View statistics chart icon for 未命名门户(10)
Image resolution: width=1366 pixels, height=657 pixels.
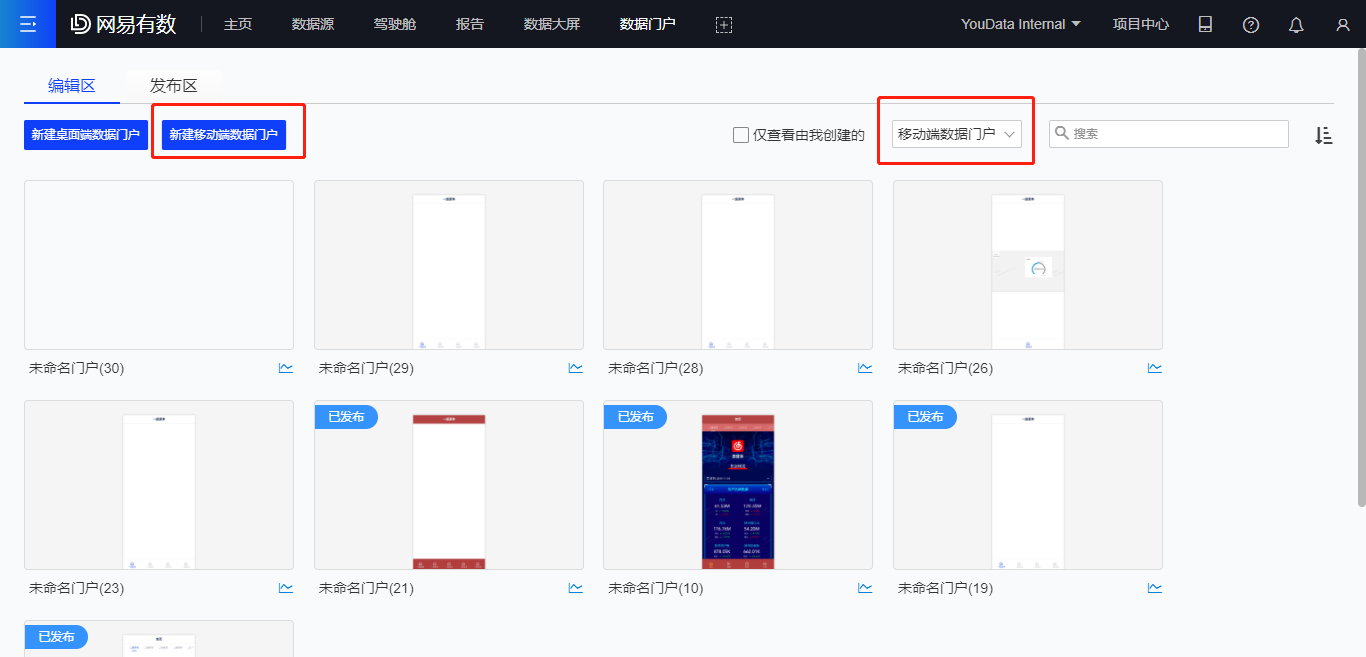pyautogui.click(x=865, y=588)
